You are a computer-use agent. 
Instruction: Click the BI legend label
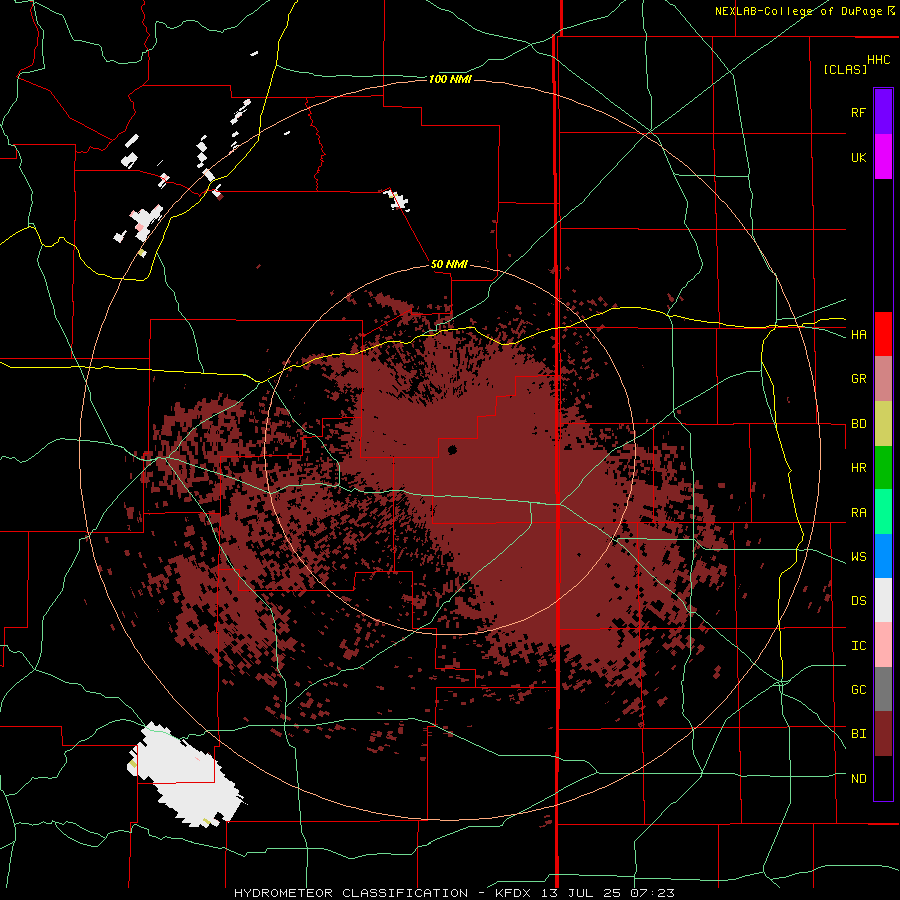[858, 734]
